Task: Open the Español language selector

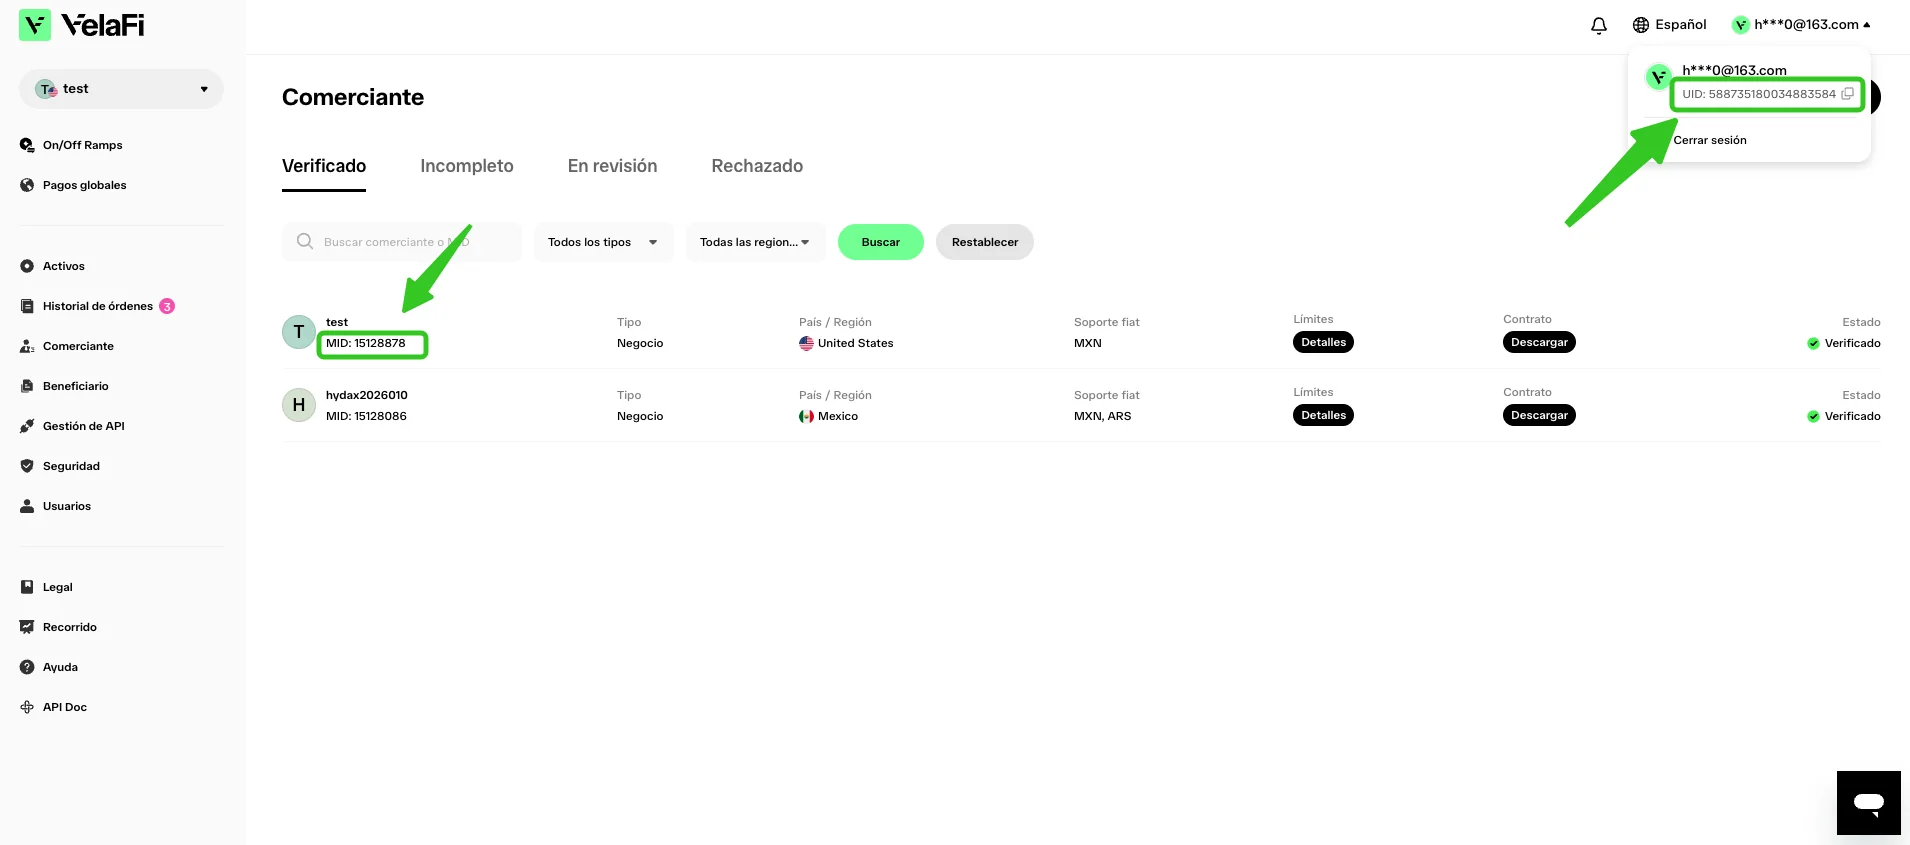Action: (1669, 25)
